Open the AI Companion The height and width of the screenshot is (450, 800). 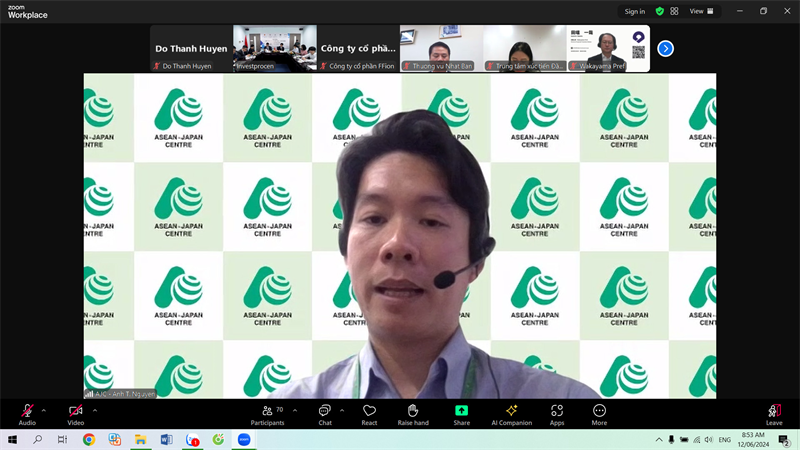(511, 414)
